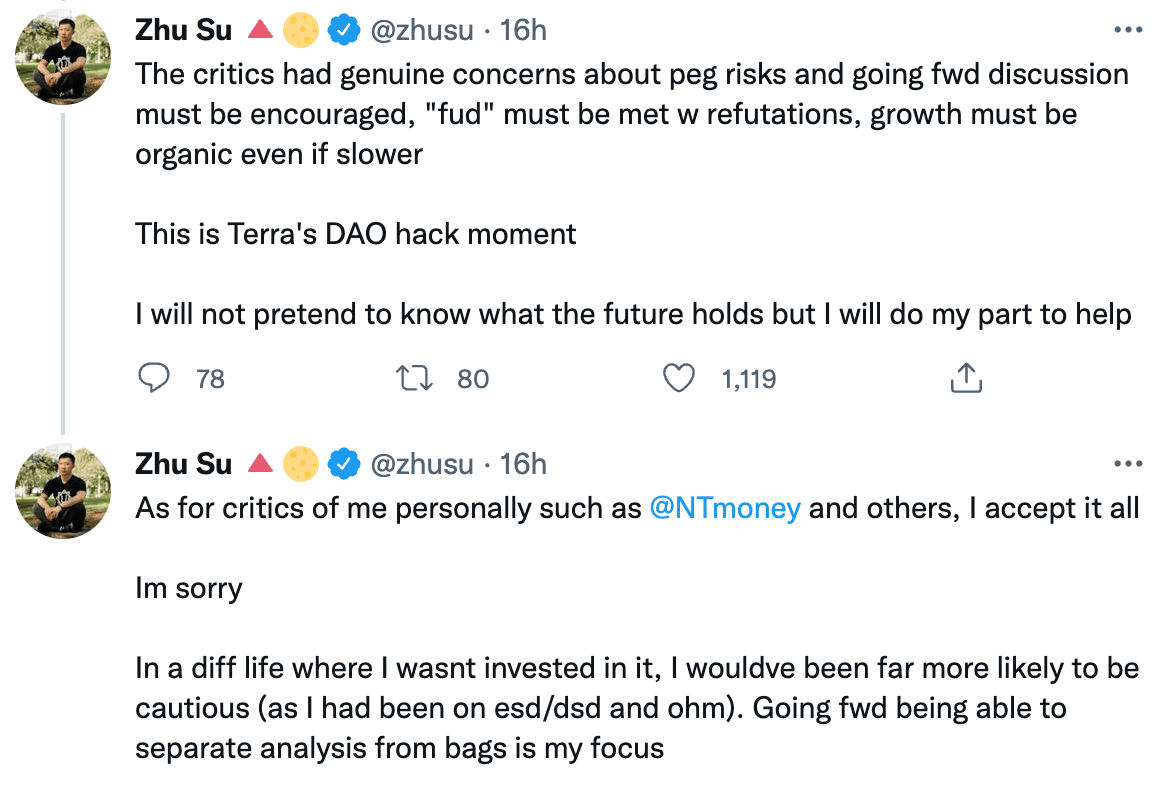Click the 16h timestamp on first tweet

(523, 30)
